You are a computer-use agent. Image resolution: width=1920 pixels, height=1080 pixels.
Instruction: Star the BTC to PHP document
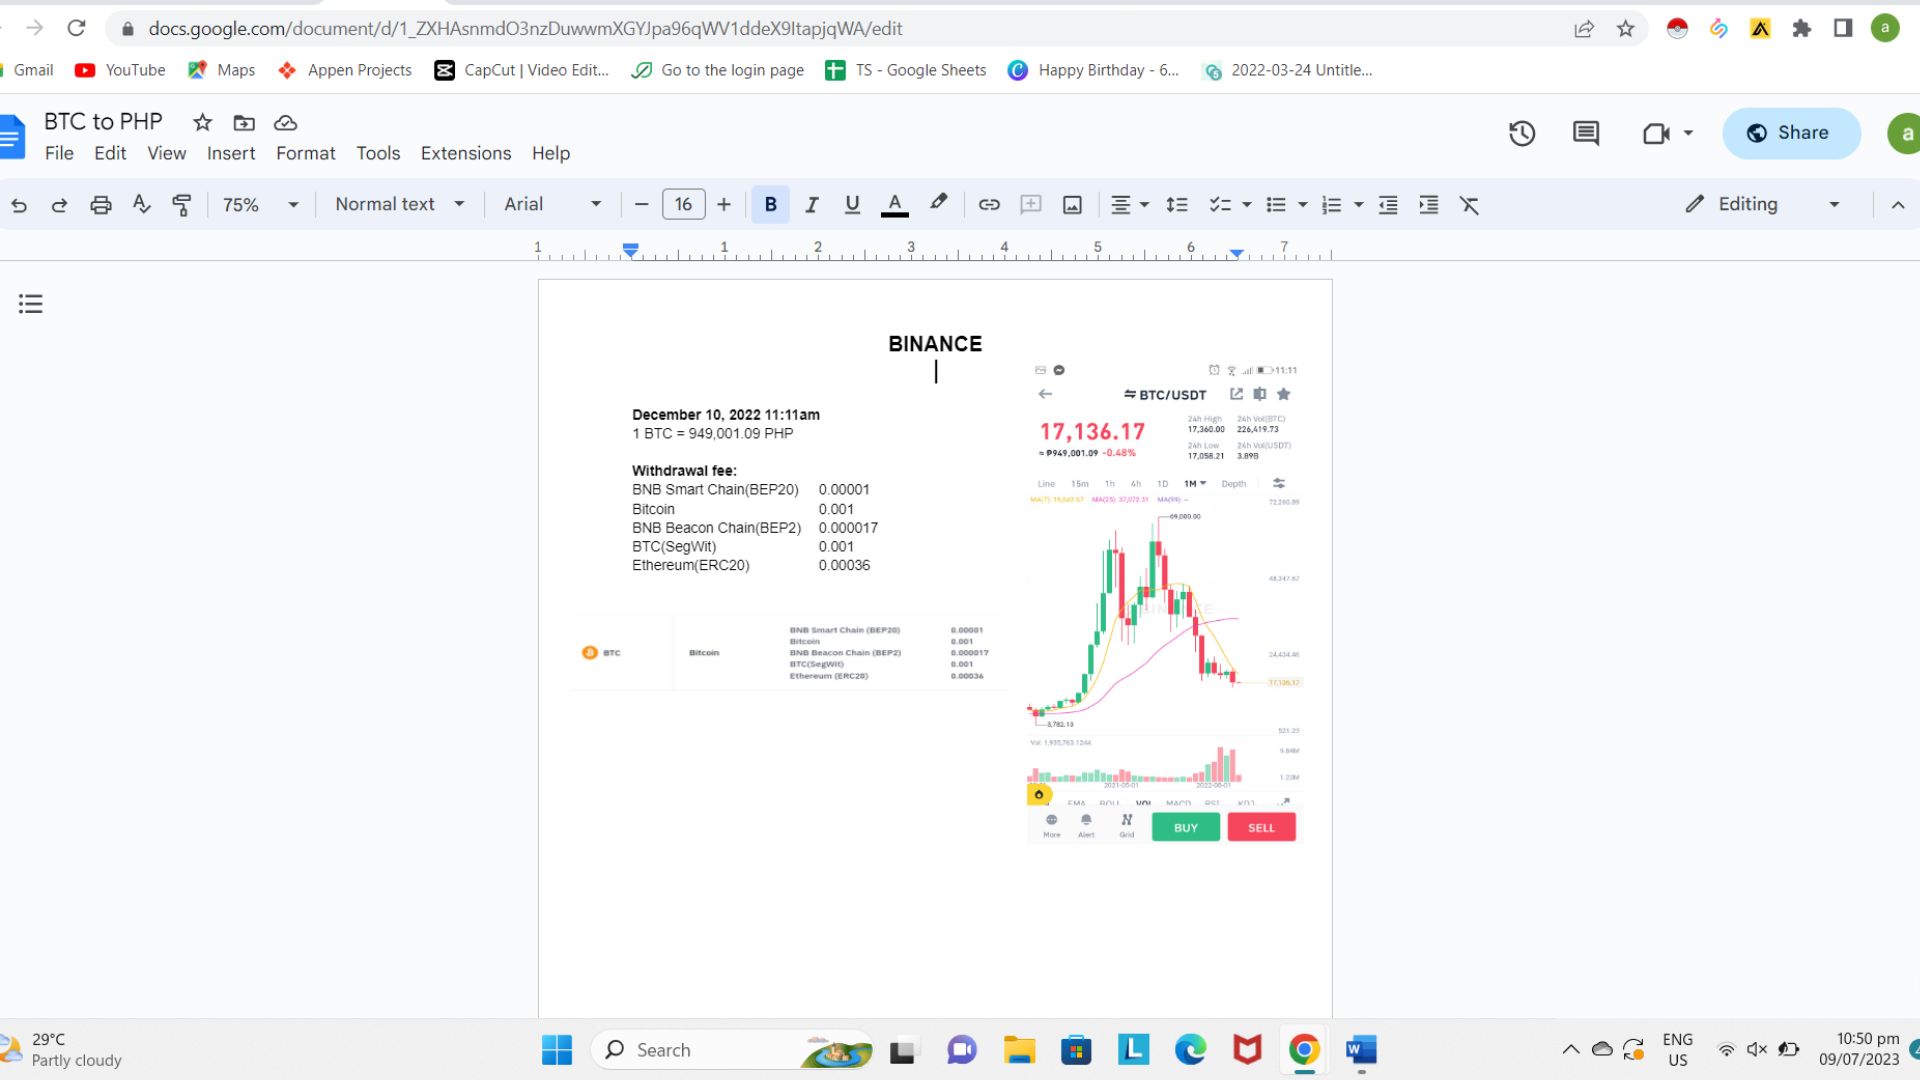tap(202, 122)
